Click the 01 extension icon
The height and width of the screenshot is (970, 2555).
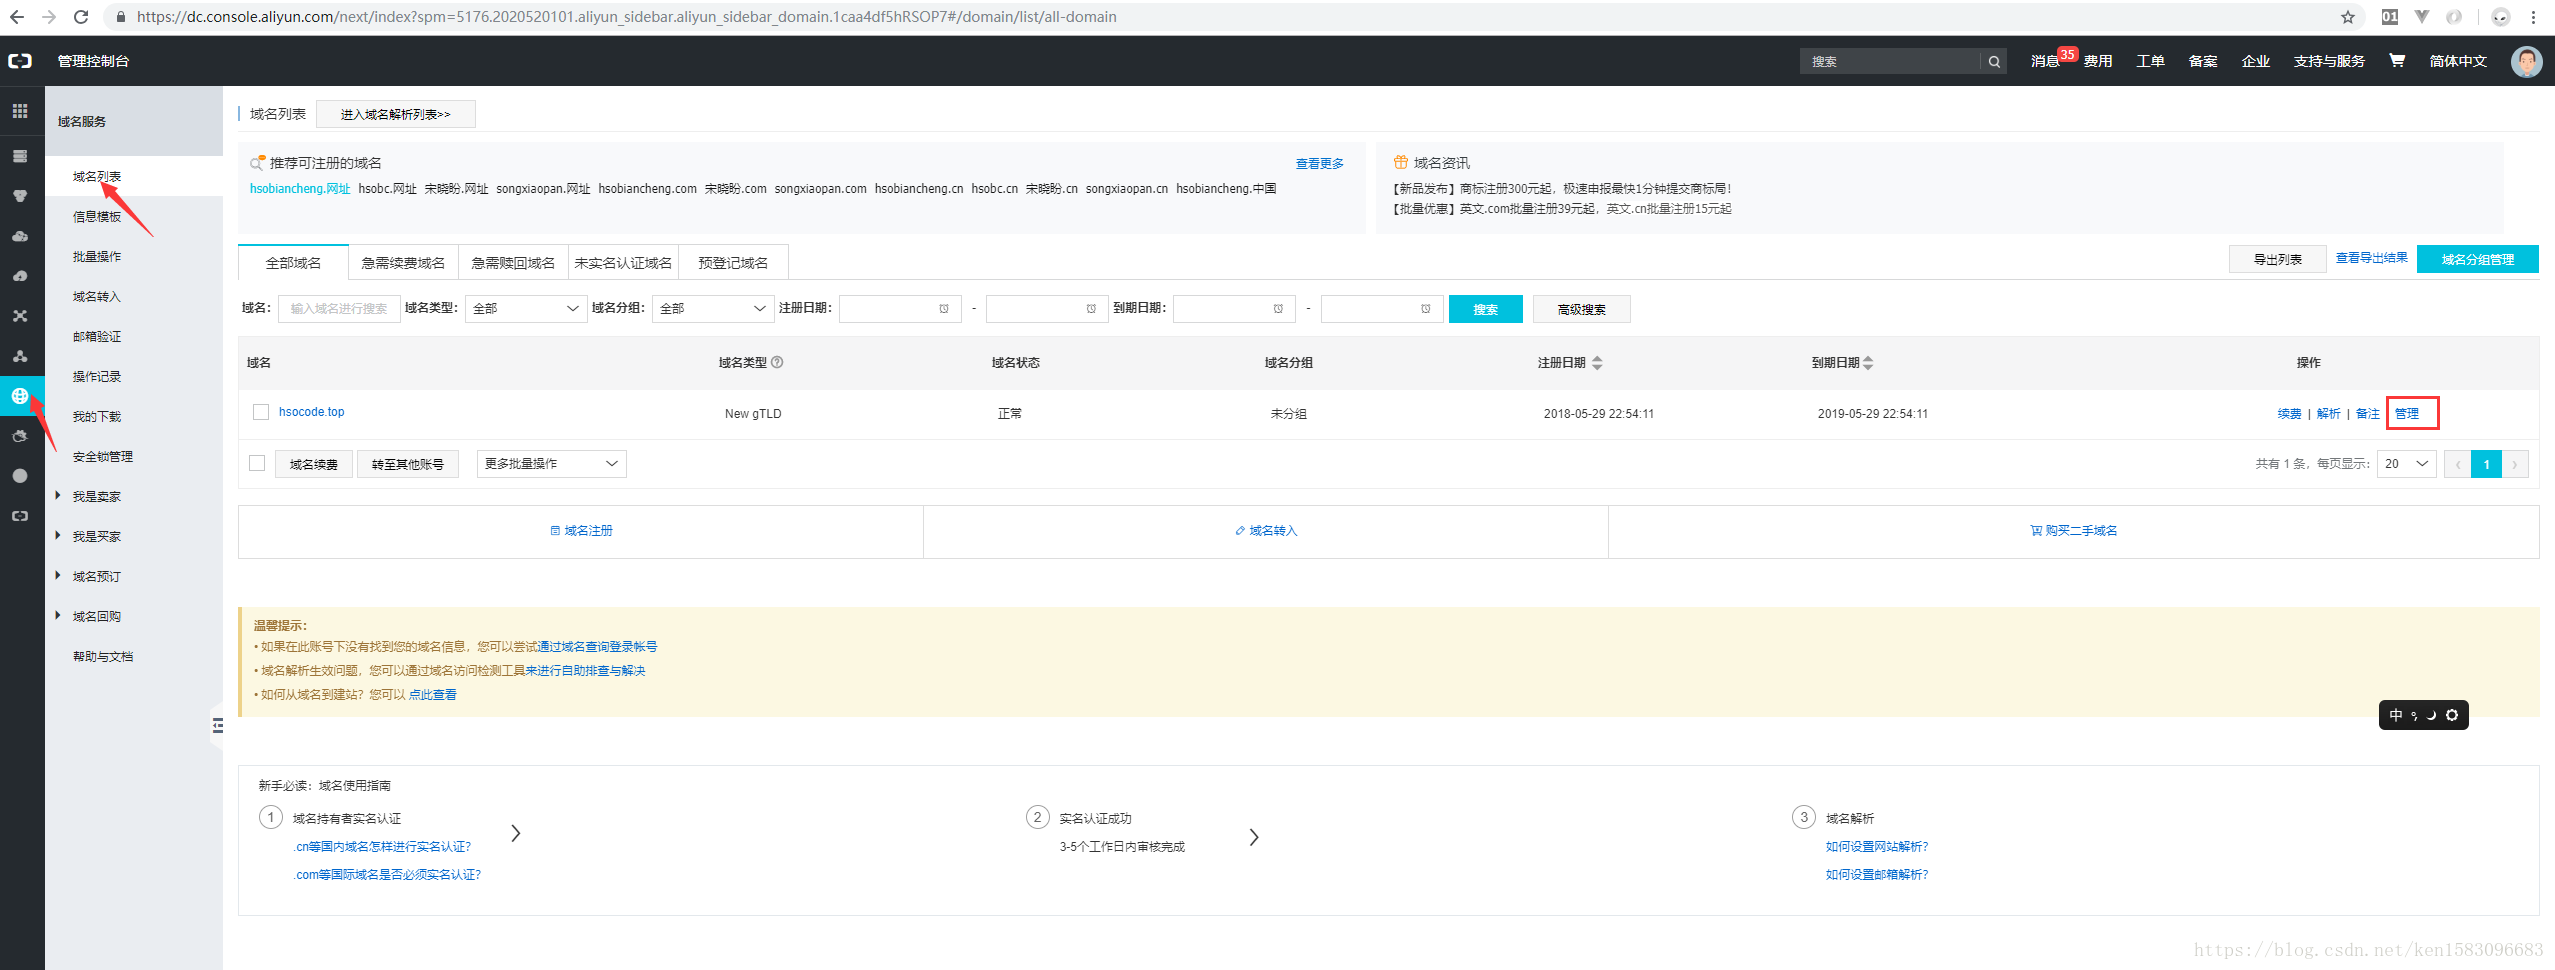coord(2390,17)
